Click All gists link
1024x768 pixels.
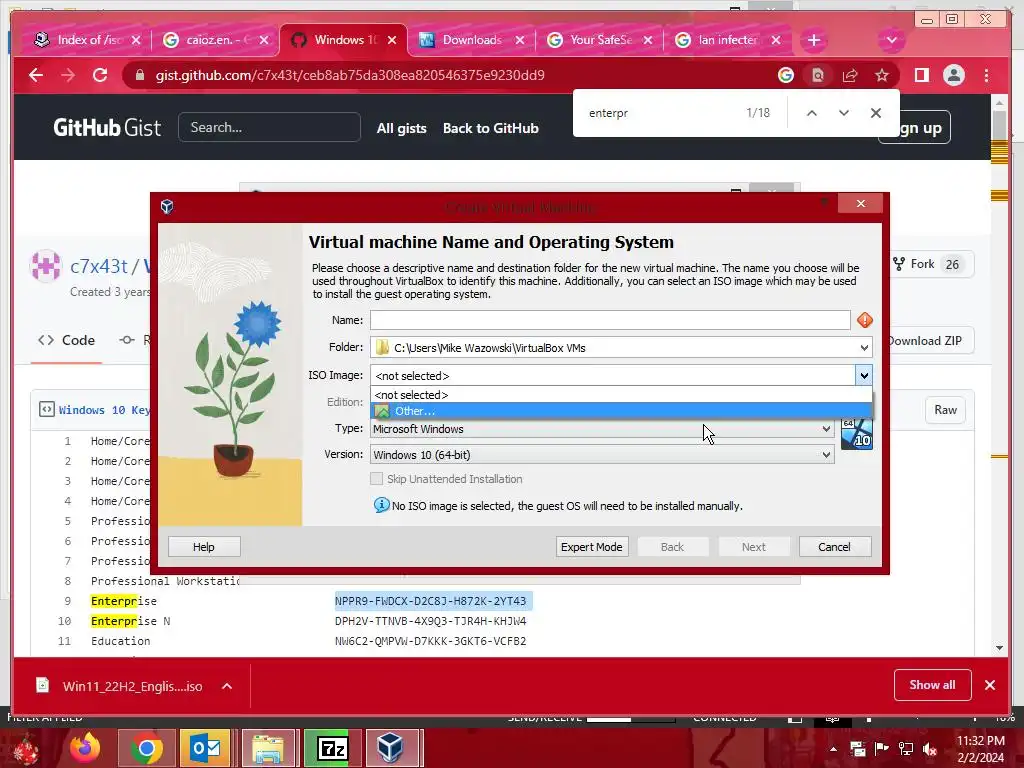pos(402,129)
